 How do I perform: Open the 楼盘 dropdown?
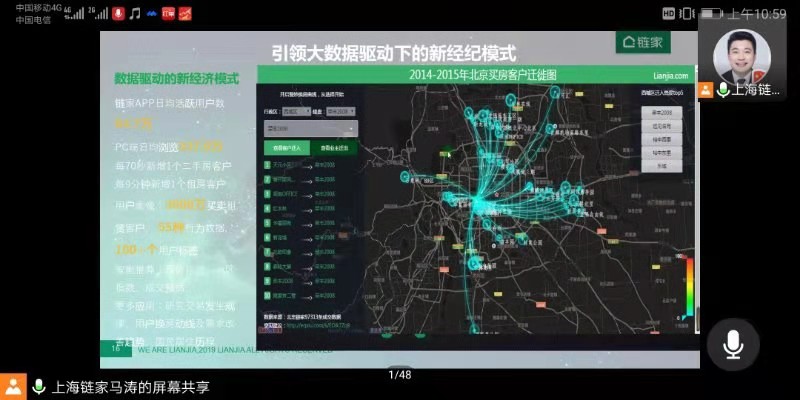pos(341,111)
